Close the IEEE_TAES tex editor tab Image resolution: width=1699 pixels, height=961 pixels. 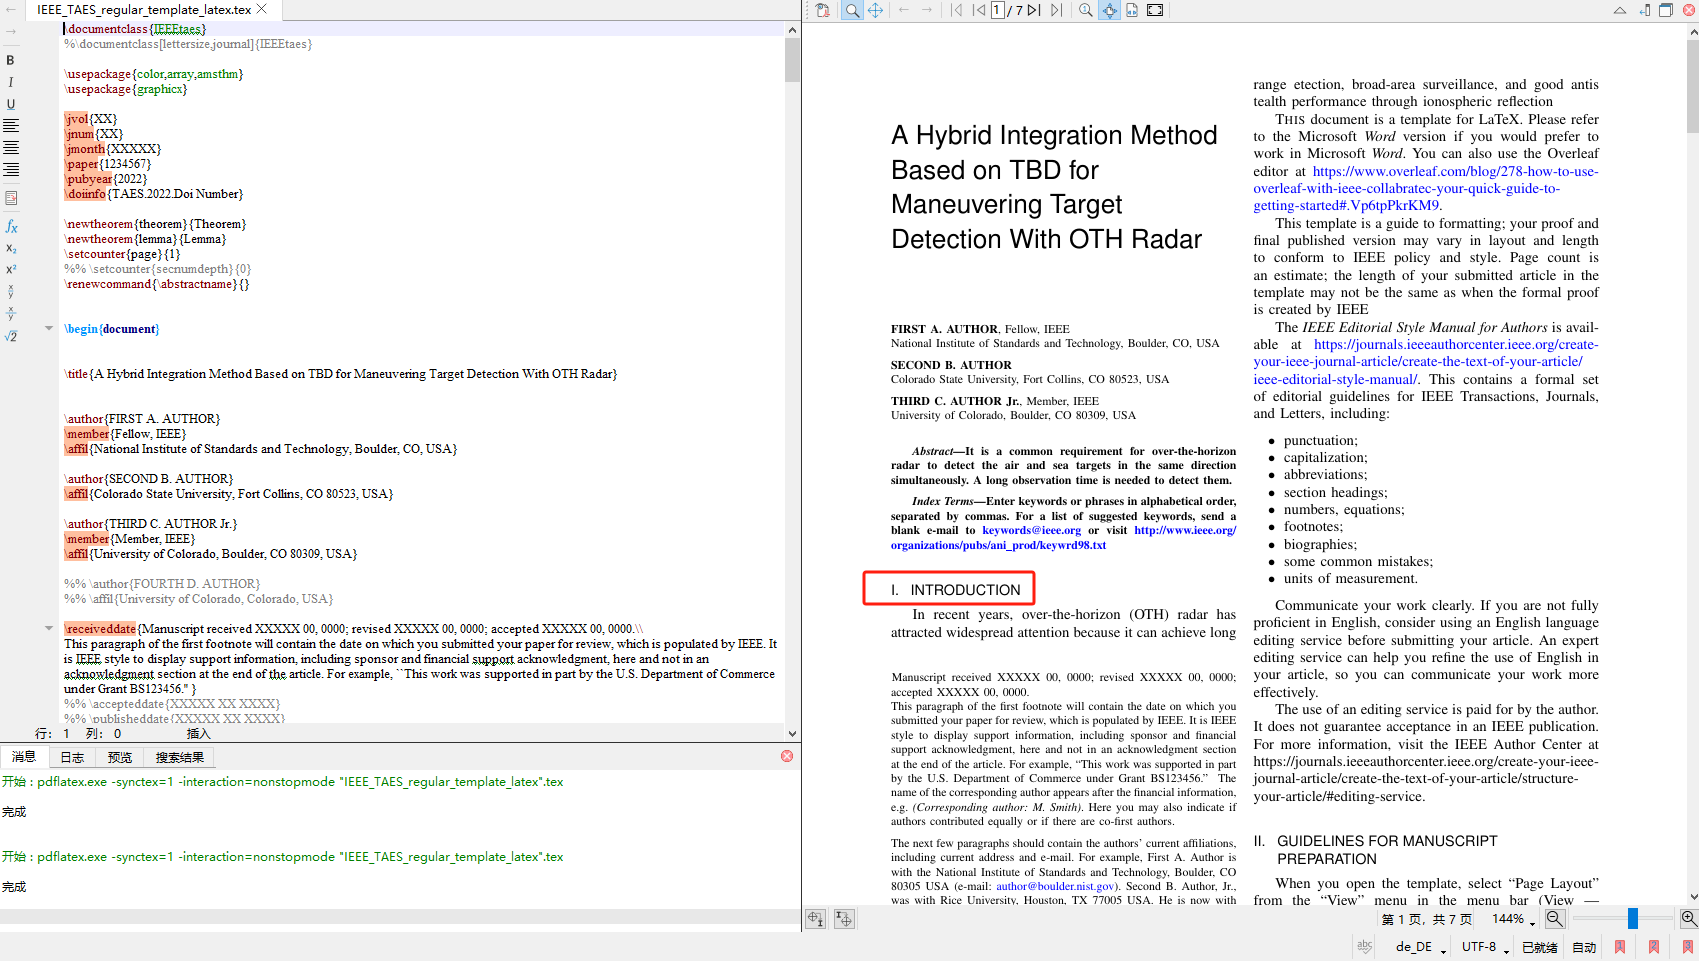point(262,9)
